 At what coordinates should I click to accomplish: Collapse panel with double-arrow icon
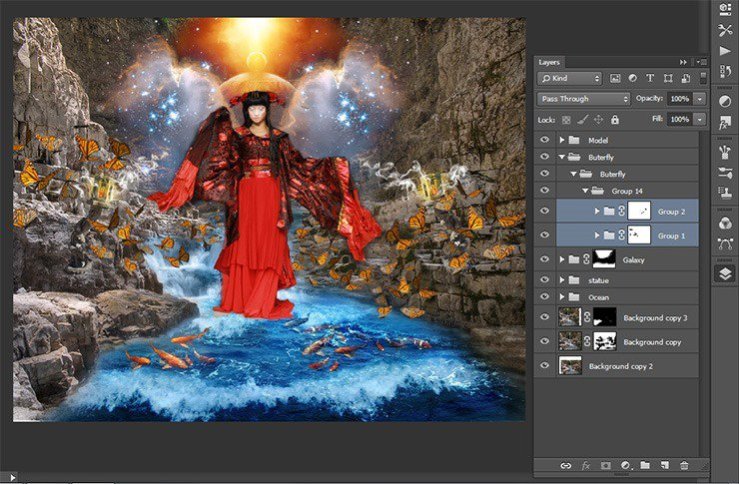[683, 62]
